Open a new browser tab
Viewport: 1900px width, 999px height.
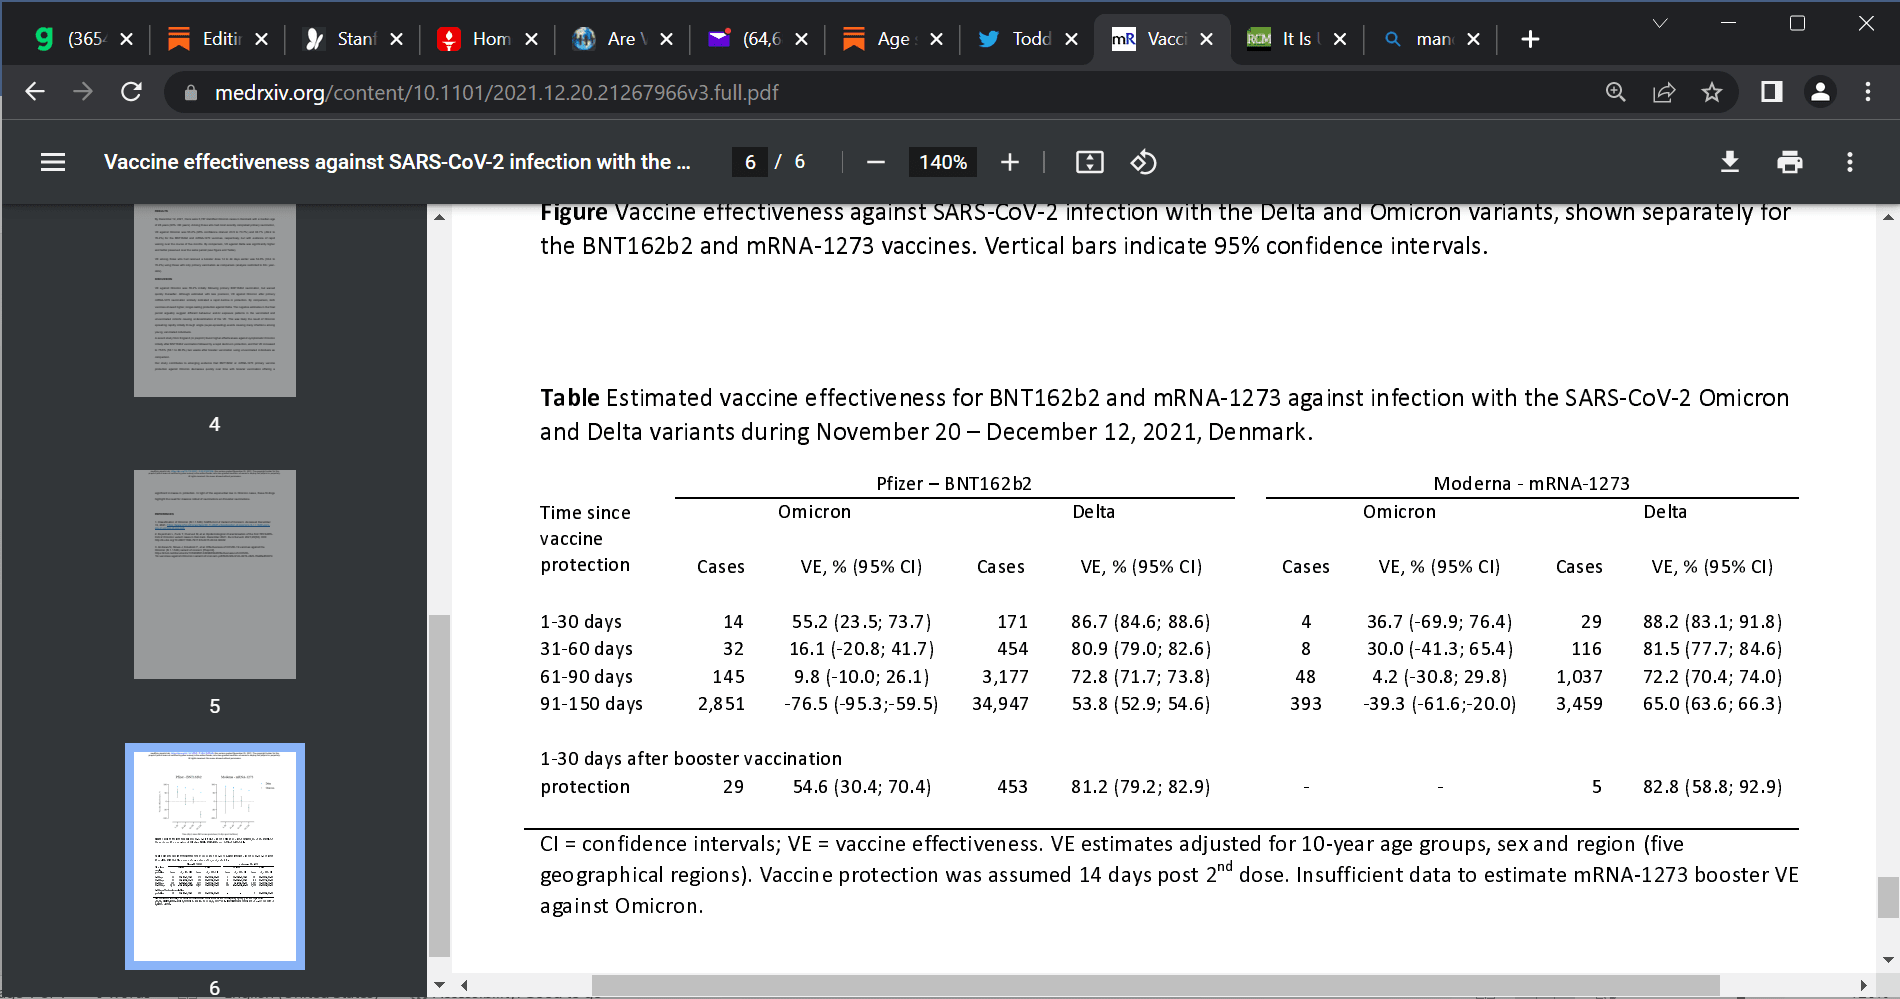(x=1530, y=39)
